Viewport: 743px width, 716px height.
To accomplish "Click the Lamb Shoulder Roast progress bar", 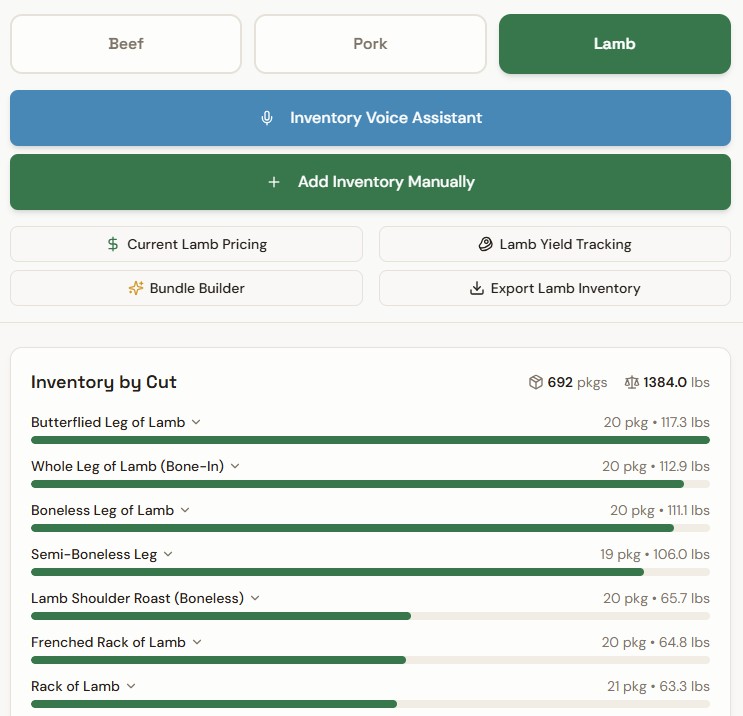I will point(370,616).
